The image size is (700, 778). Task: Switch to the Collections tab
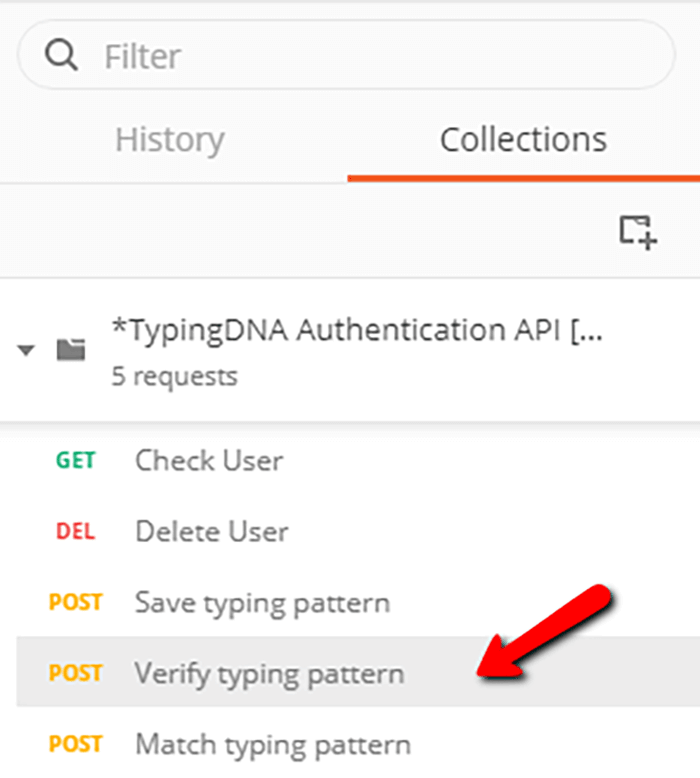tap(523, 139)
